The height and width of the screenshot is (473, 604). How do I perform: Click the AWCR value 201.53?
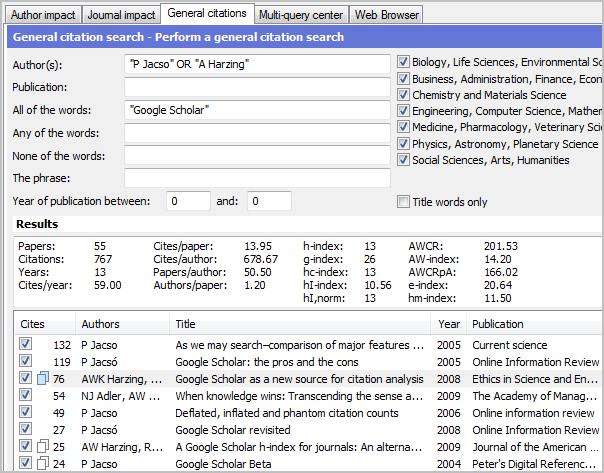point(501,246)
